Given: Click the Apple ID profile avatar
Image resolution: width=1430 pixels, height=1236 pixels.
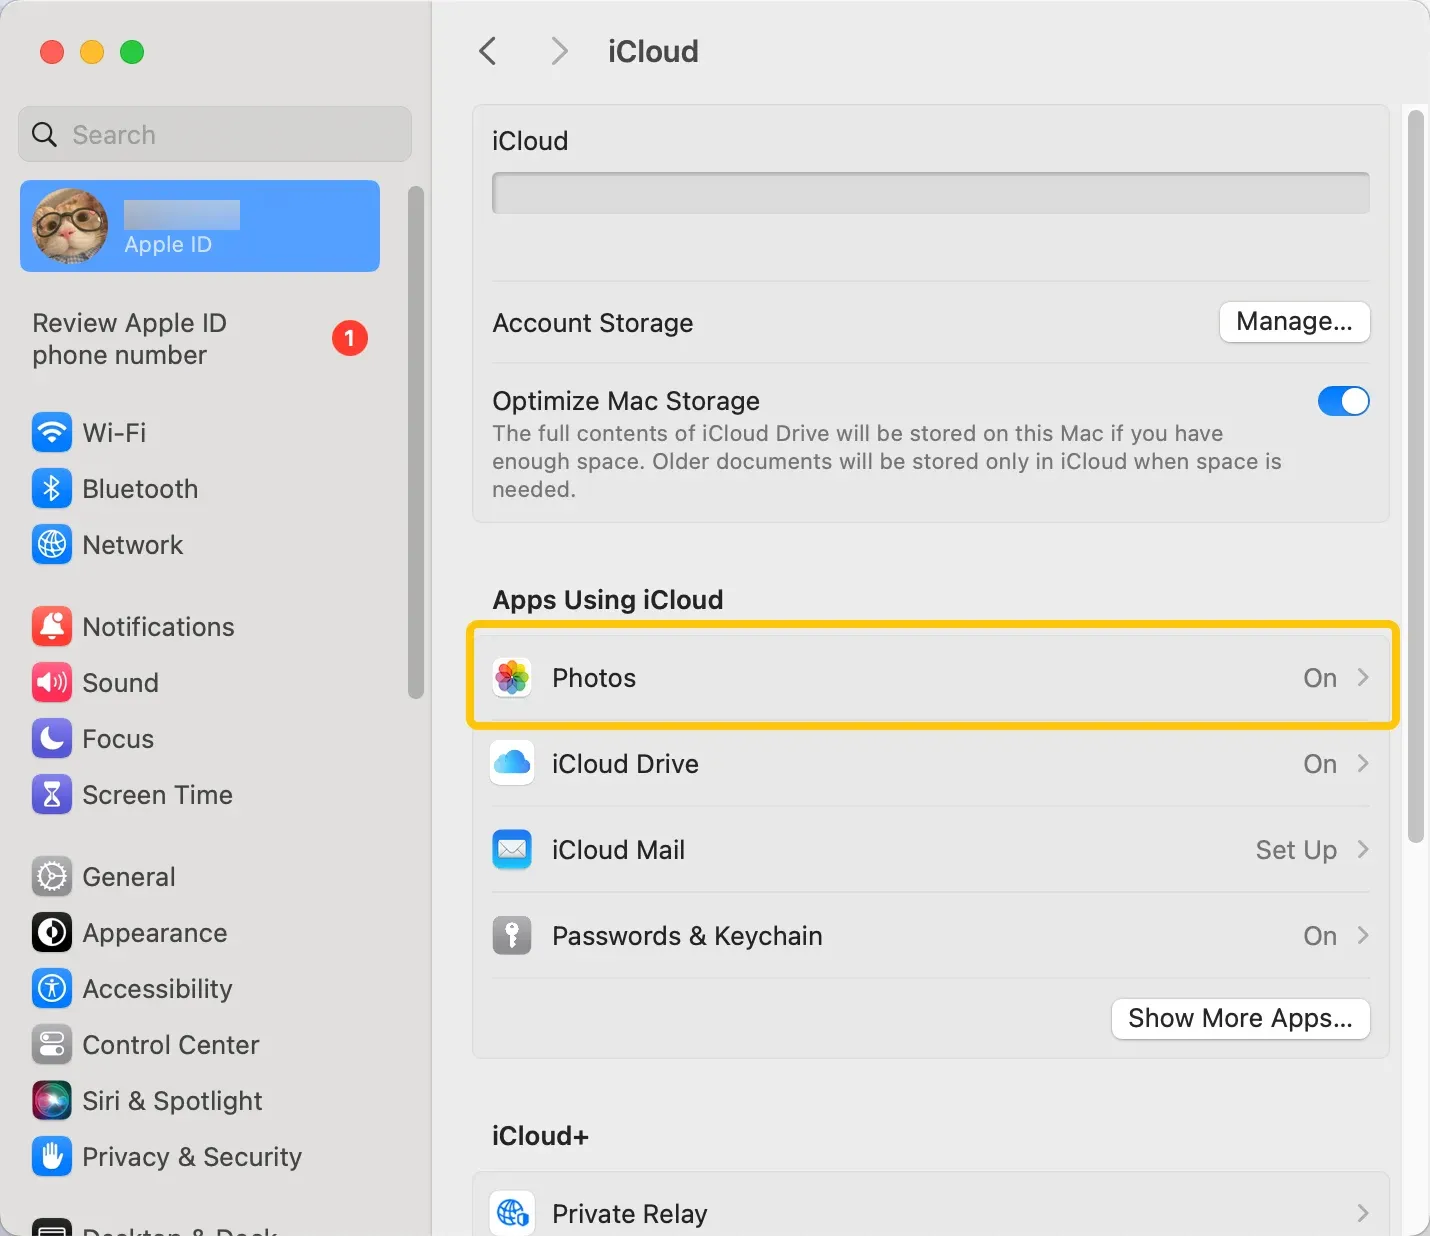Looking at the screenshot, I should pos(70,226).
